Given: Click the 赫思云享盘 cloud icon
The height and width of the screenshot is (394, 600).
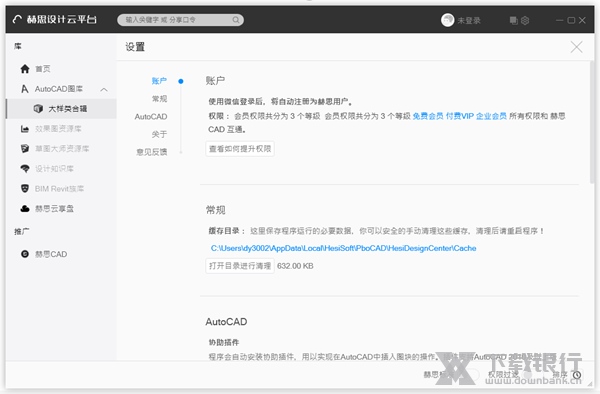Looking at the screenshot, I should point(25,208).
